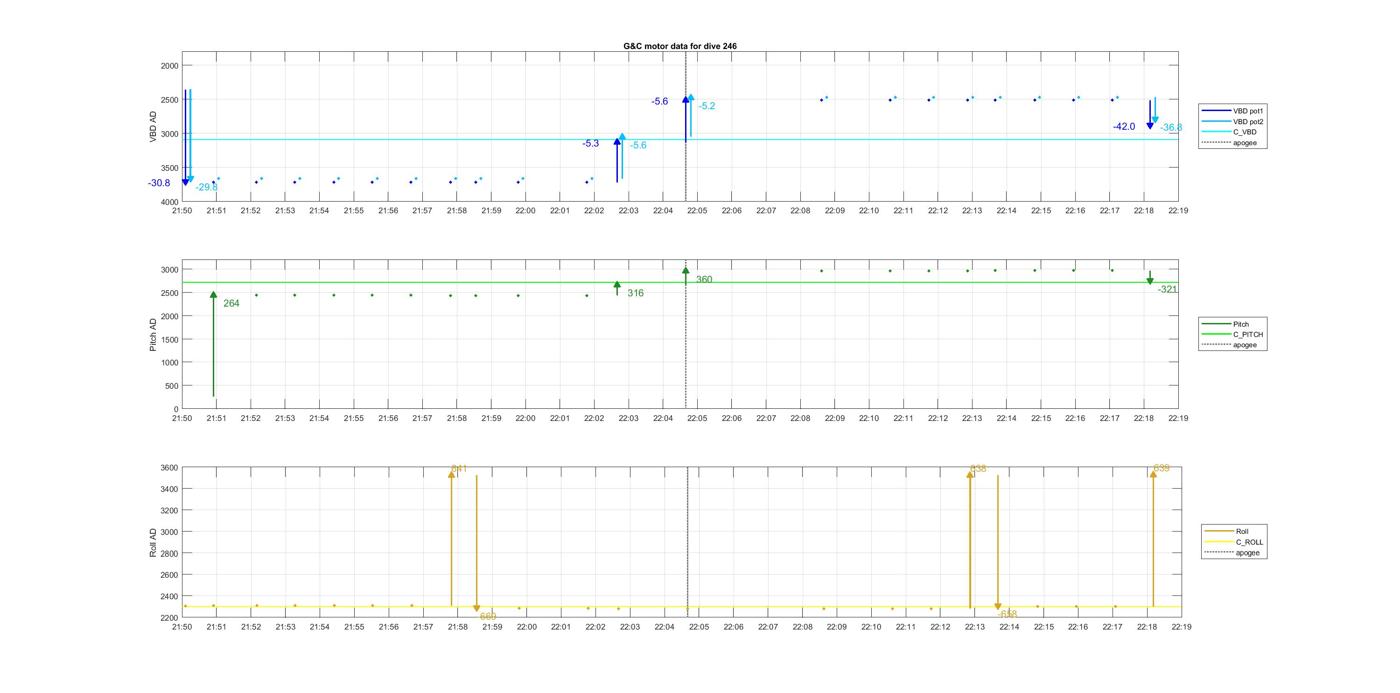Screen dimensions: 1400x693
Task: Click the '641' roll annotation
Action: point(459,469)
